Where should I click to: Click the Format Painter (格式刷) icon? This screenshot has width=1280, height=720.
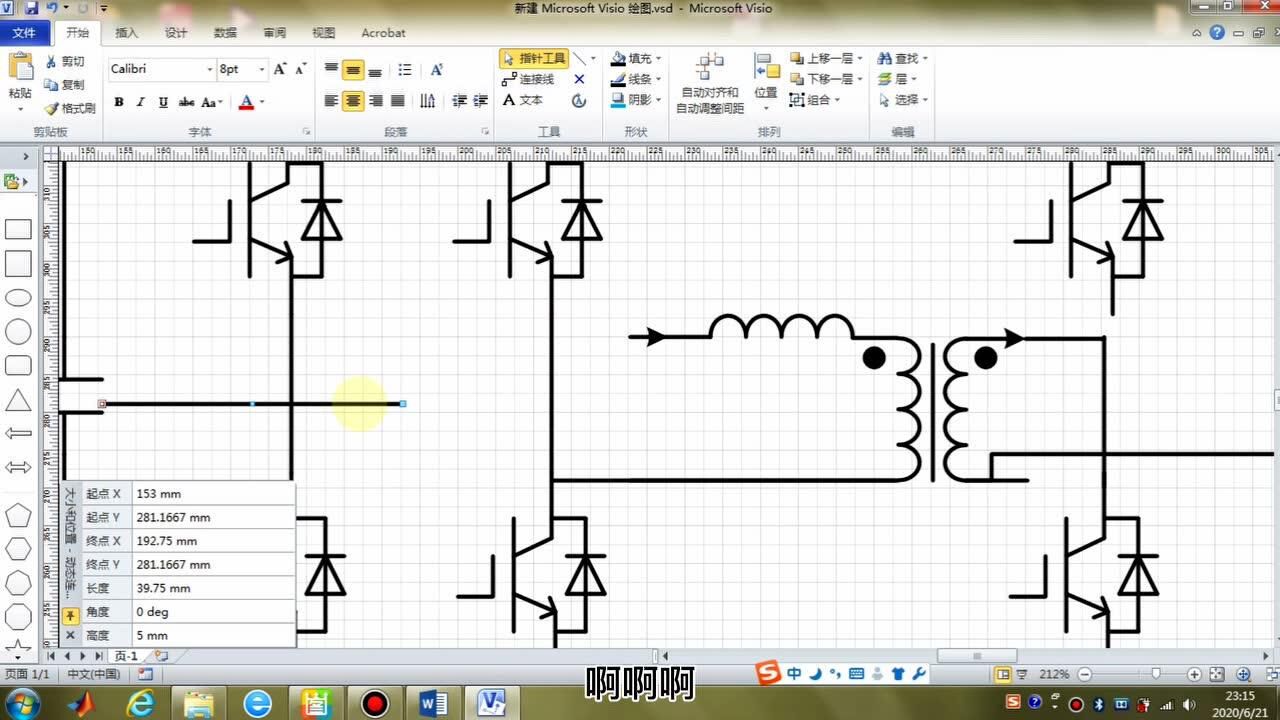coord(70,108)
